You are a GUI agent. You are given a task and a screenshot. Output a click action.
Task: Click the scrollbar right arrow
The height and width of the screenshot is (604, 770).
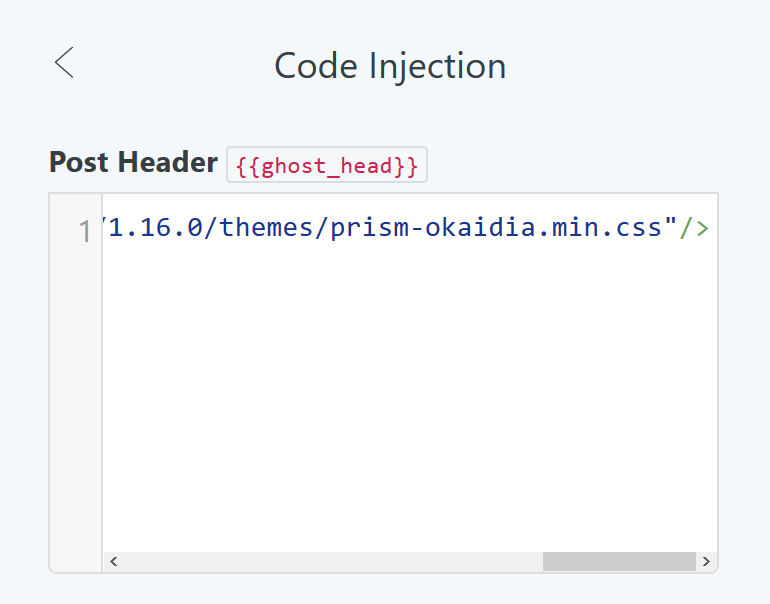706,562
